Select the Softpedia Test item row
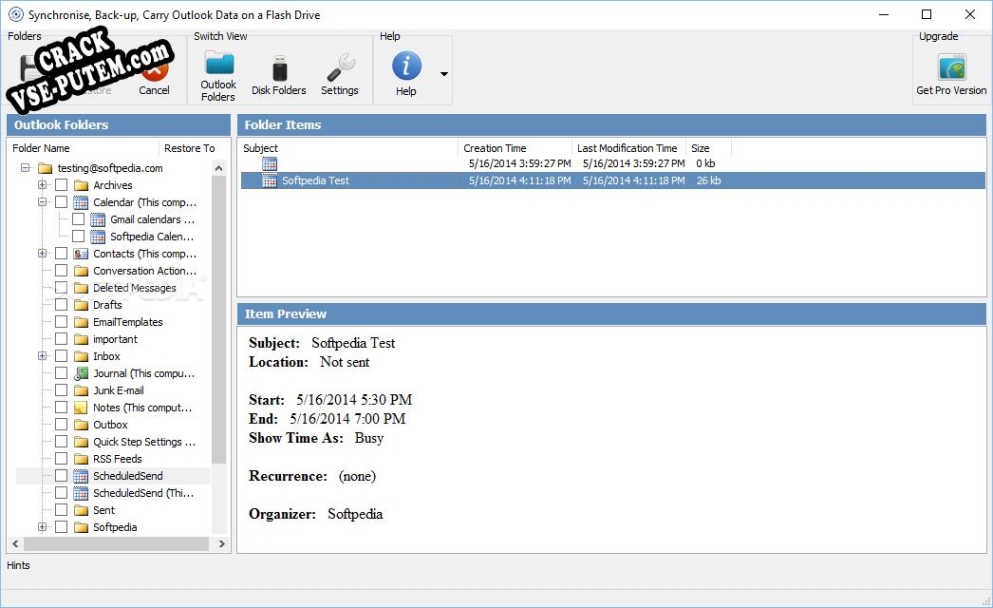Viewport: 993px width, 608px height. click(x=612, y=180)
